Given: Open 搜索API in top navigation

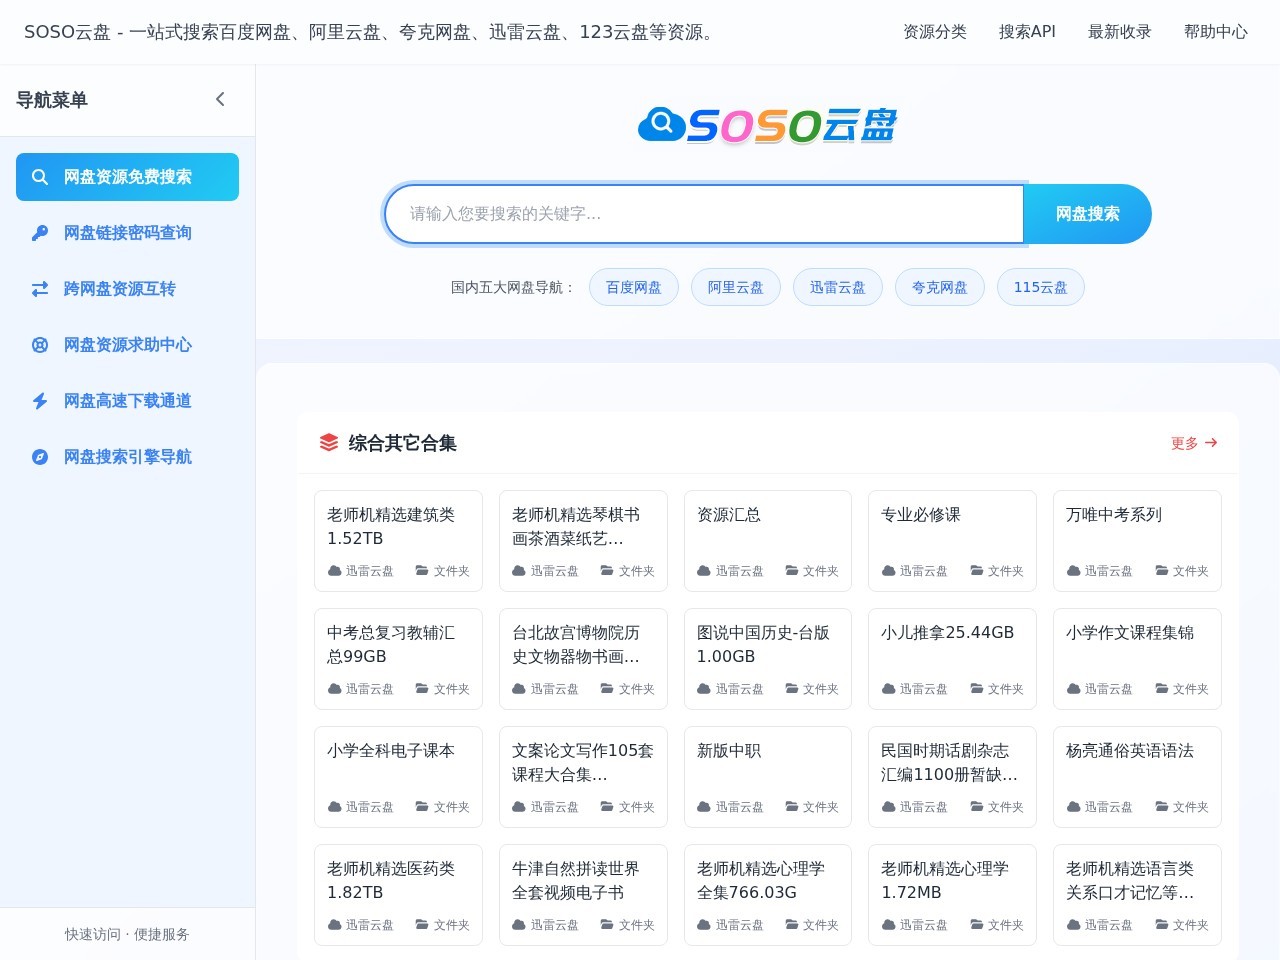Looking at the screenshot, I should [1027, 32].
